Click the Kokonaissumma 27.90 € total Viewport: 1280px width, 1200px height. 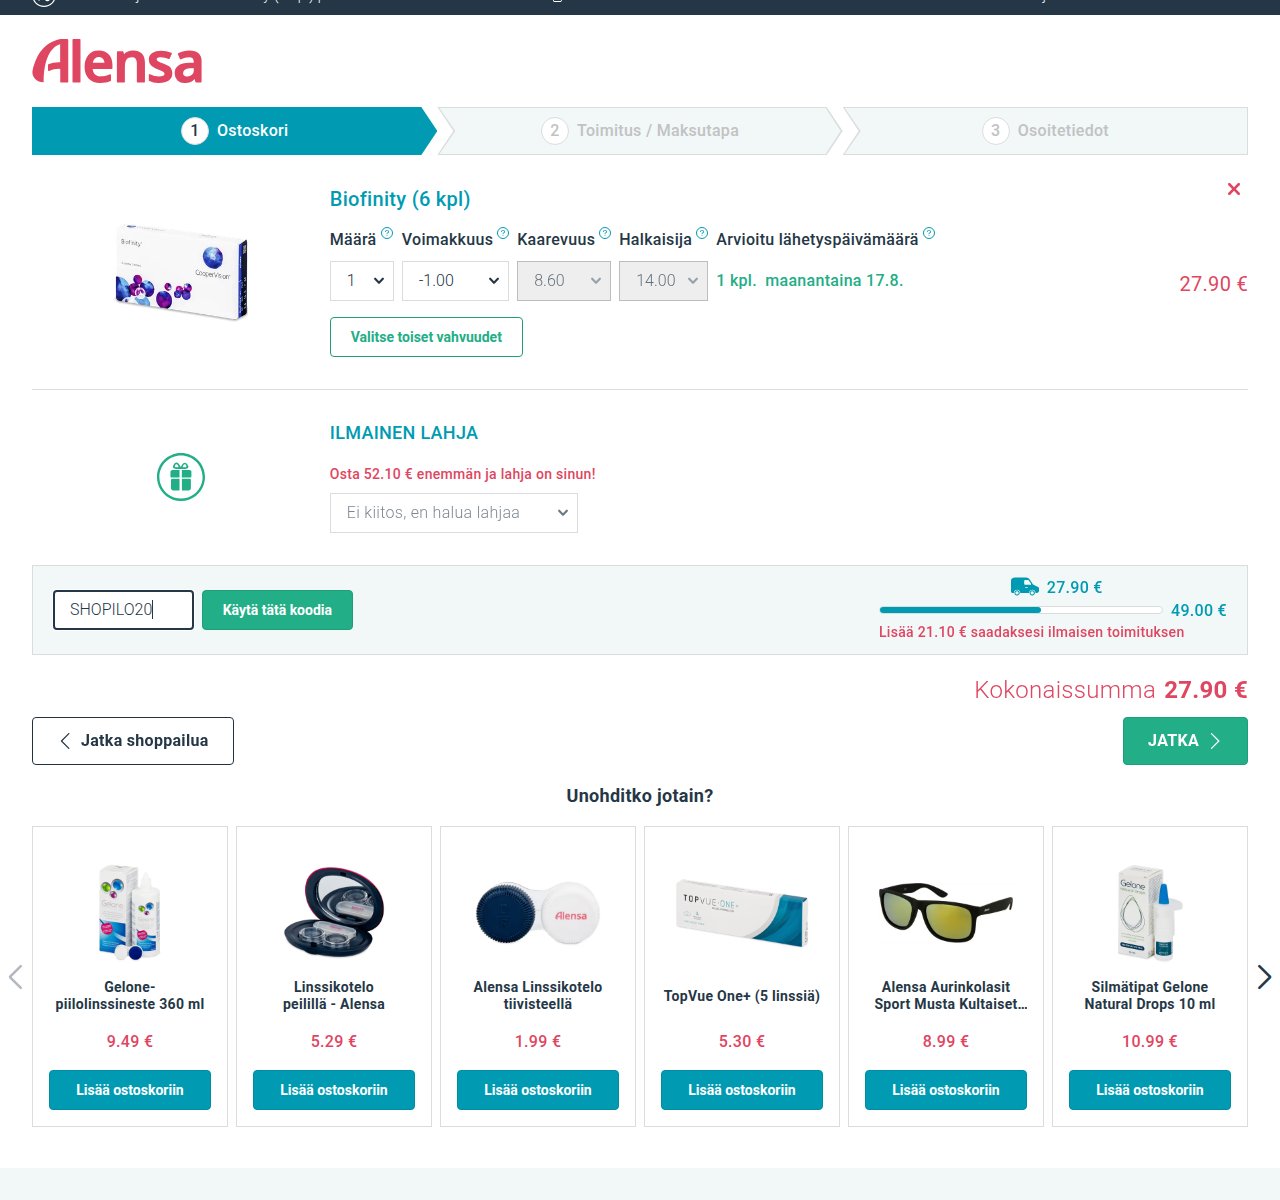click(1111, 690)
